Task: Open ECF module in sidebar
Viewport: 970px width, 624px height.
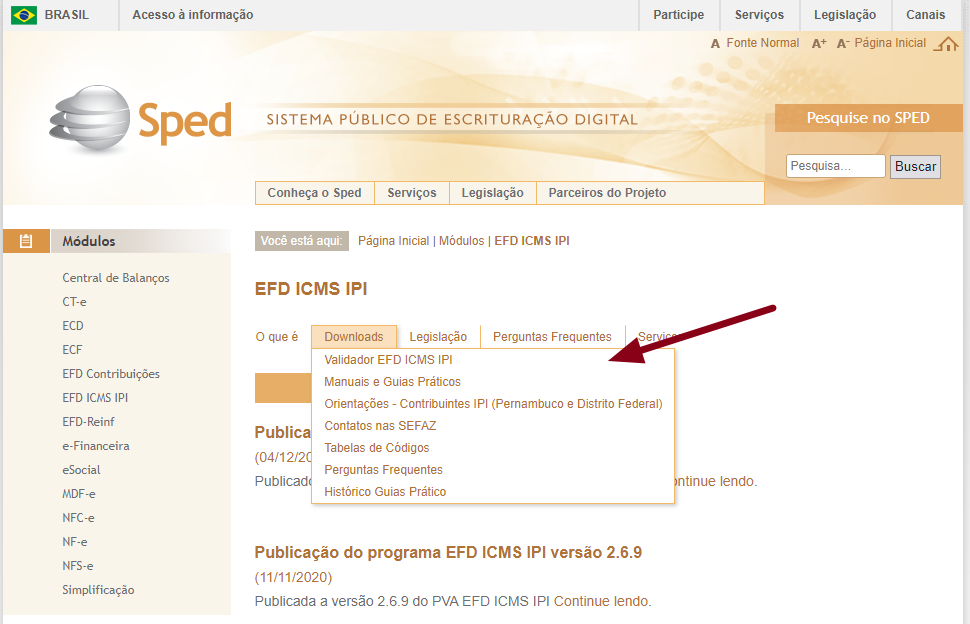Action: click(x=72, y=349)
